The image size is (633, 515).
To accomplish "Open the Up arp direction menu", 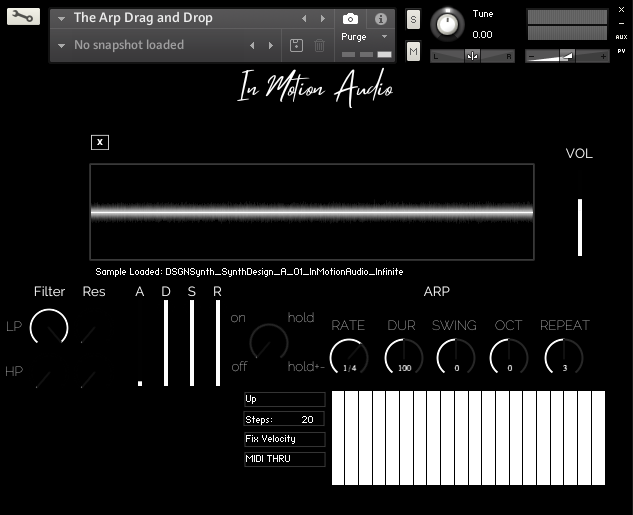I will coord(285,399).
